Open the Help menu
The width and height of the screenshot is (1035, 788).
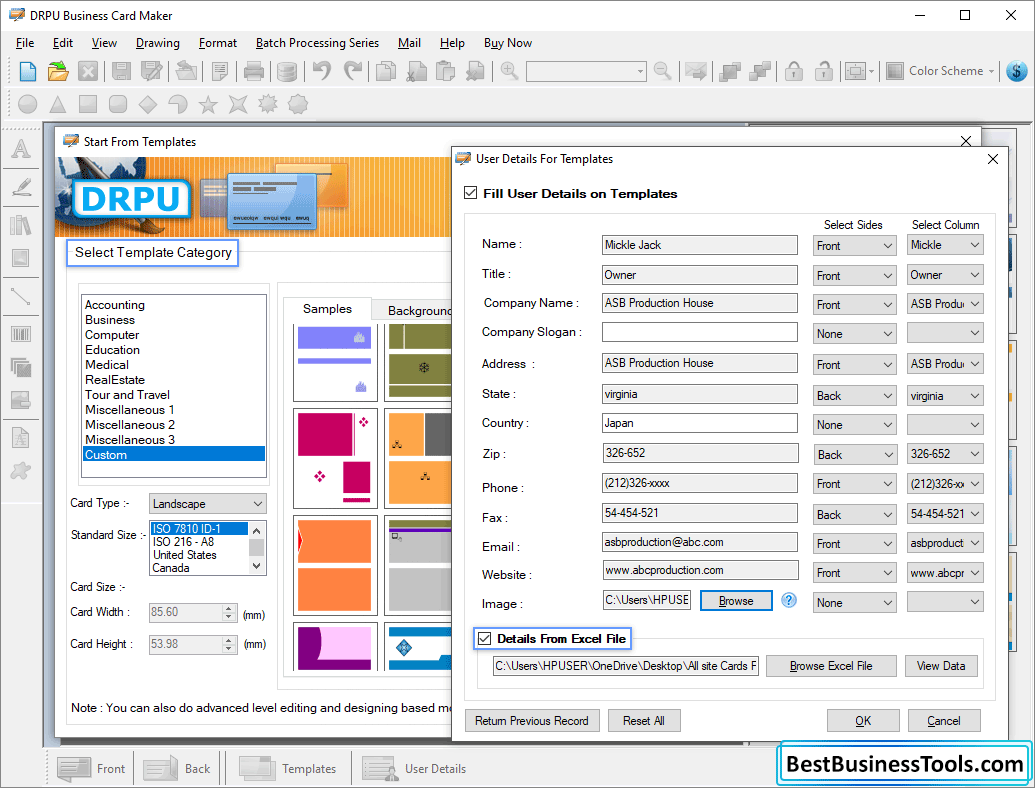coord(452,43)
